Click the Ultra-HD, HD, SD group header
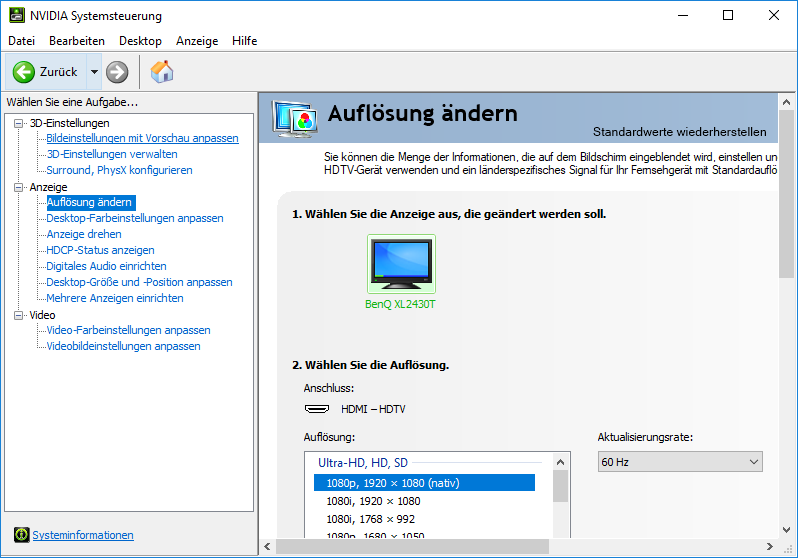The width and height of the screenshot is (798, 558). point(363,463)
